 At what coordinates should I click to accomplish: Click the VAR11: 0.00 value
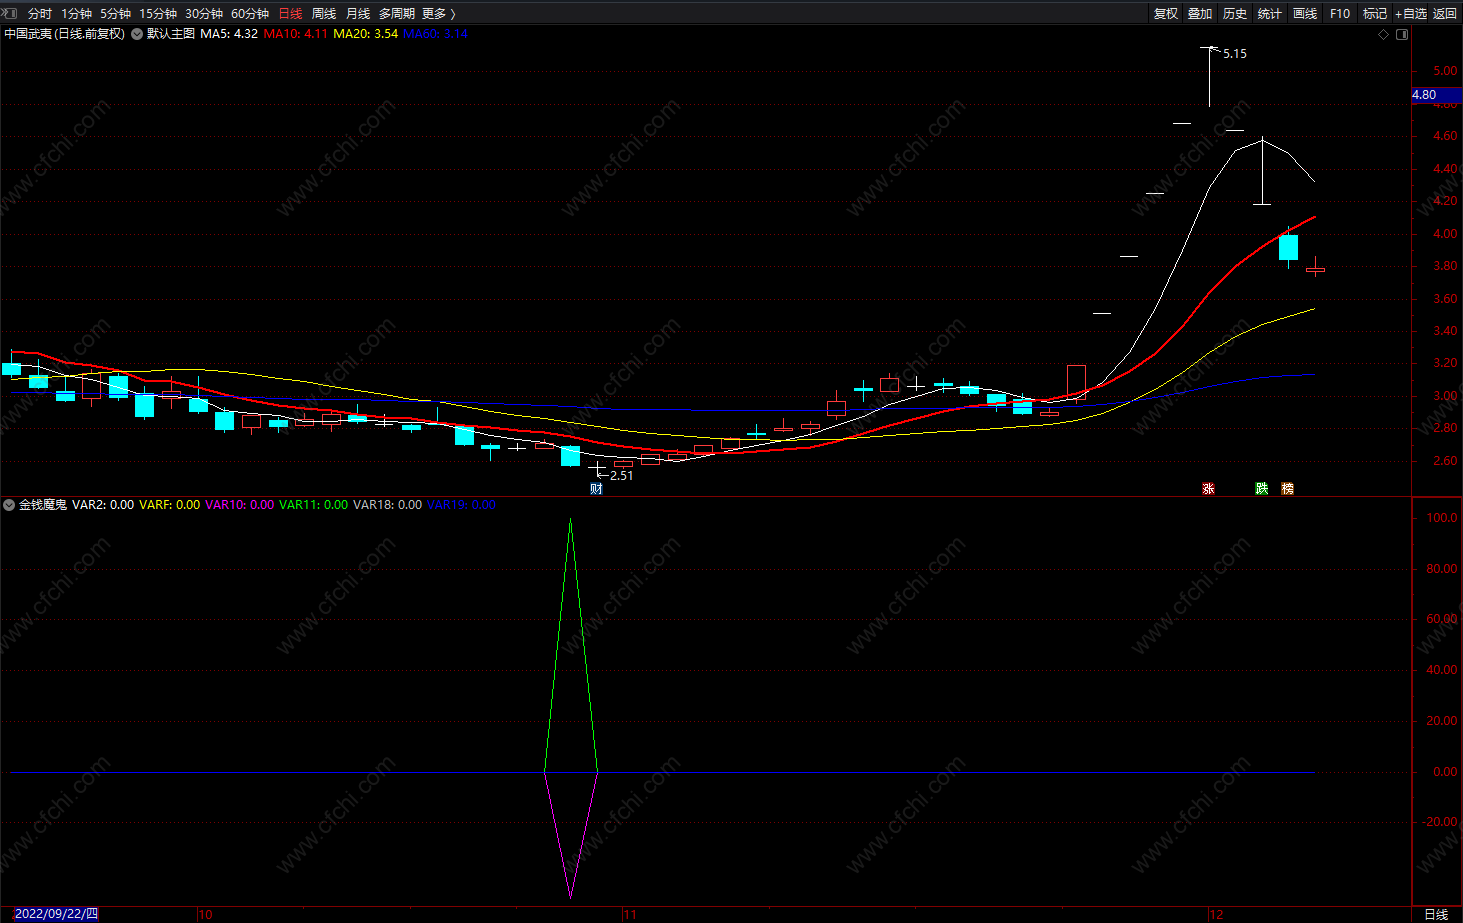(313, 505)
